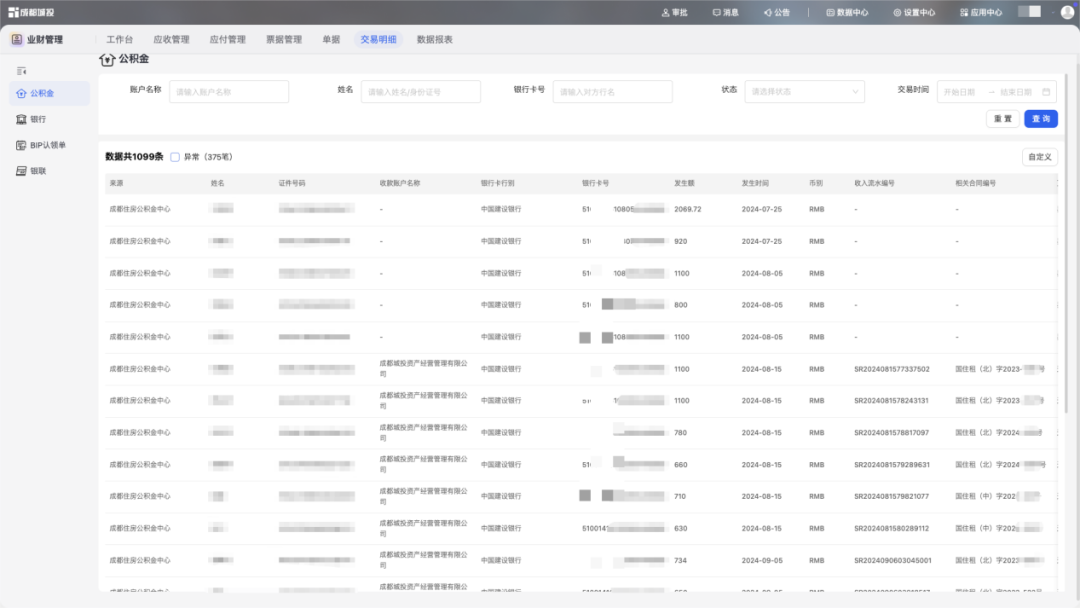The height and width of the screenshot is (608, 1080).
Task: Select 银行 in the sidebar
Action: (x=38, y=119)
